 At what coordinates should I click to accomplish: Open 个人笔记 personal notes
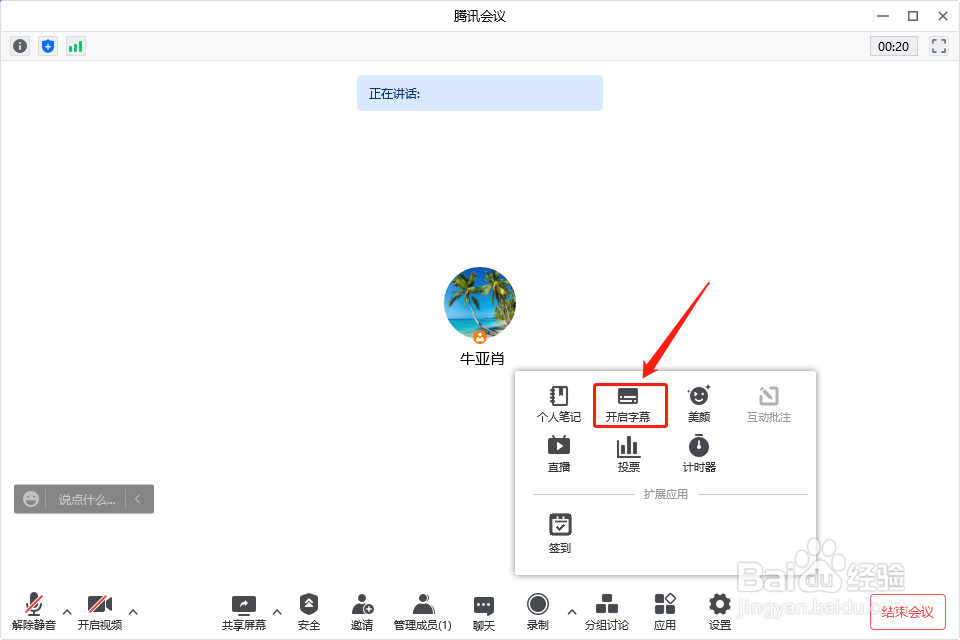pos(558,404)
